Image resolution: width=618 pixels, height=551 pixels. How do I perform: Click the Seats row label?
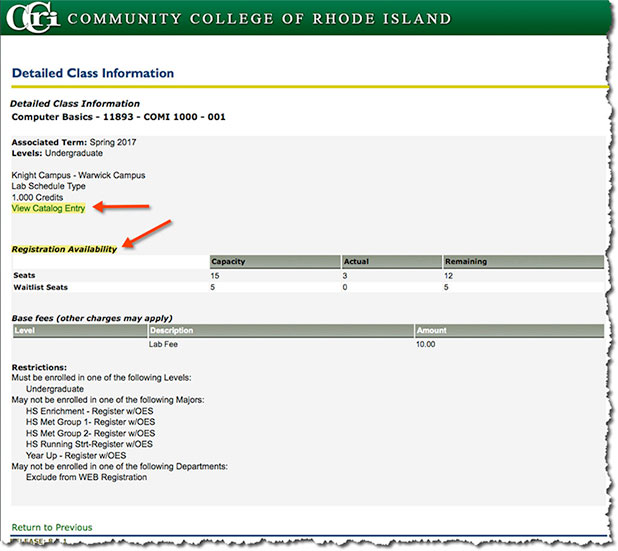24,275
